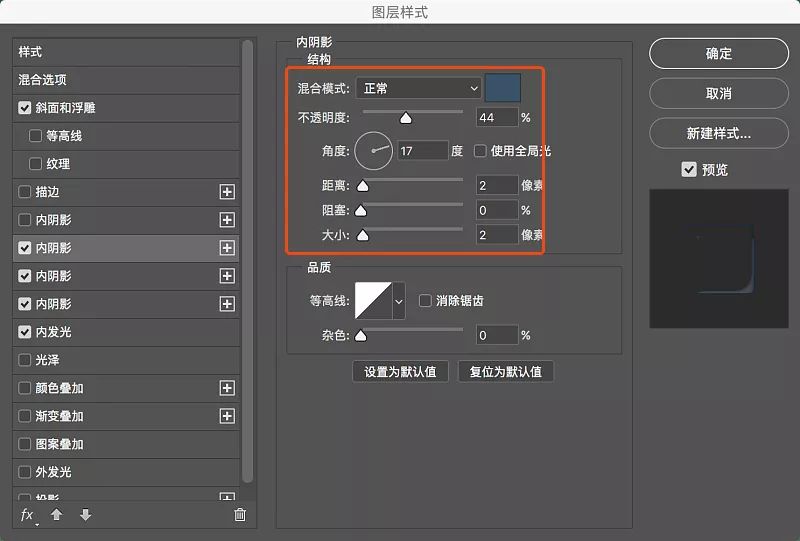The image size is (800, 541).
Task: Open the fx layer effects menu
Action: [x=28, y=515]
